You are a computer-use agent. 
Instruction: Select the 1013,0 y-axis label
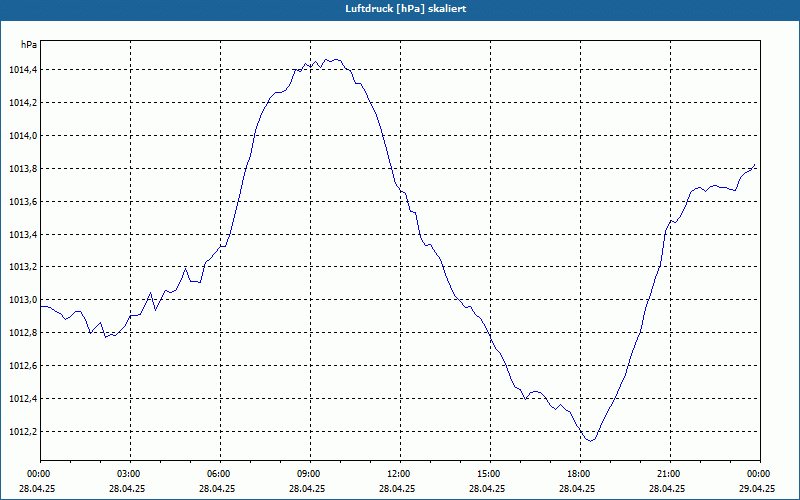pos(23,300)
